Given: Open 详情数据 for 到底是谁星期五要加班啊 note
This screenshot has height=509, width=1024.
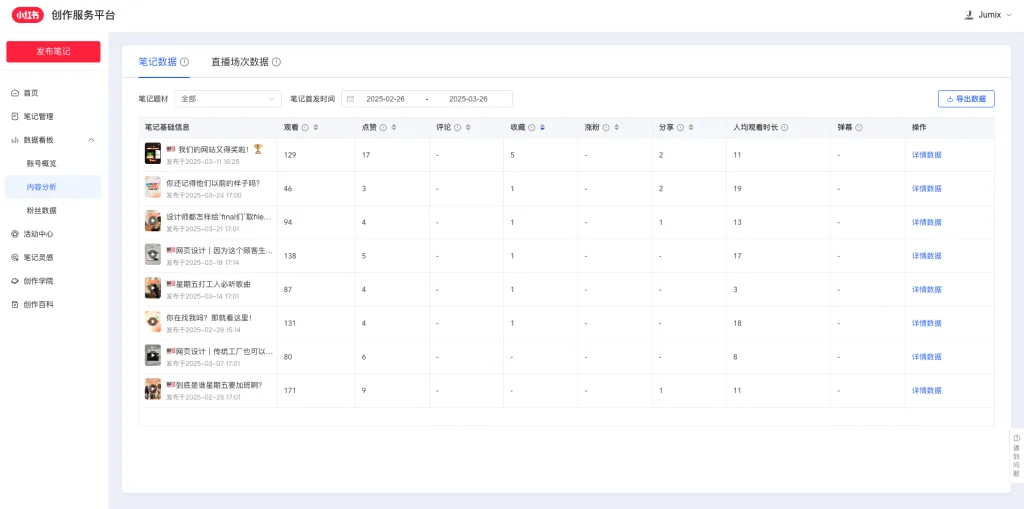Looking at the screenshot, I should click(927, 391).
